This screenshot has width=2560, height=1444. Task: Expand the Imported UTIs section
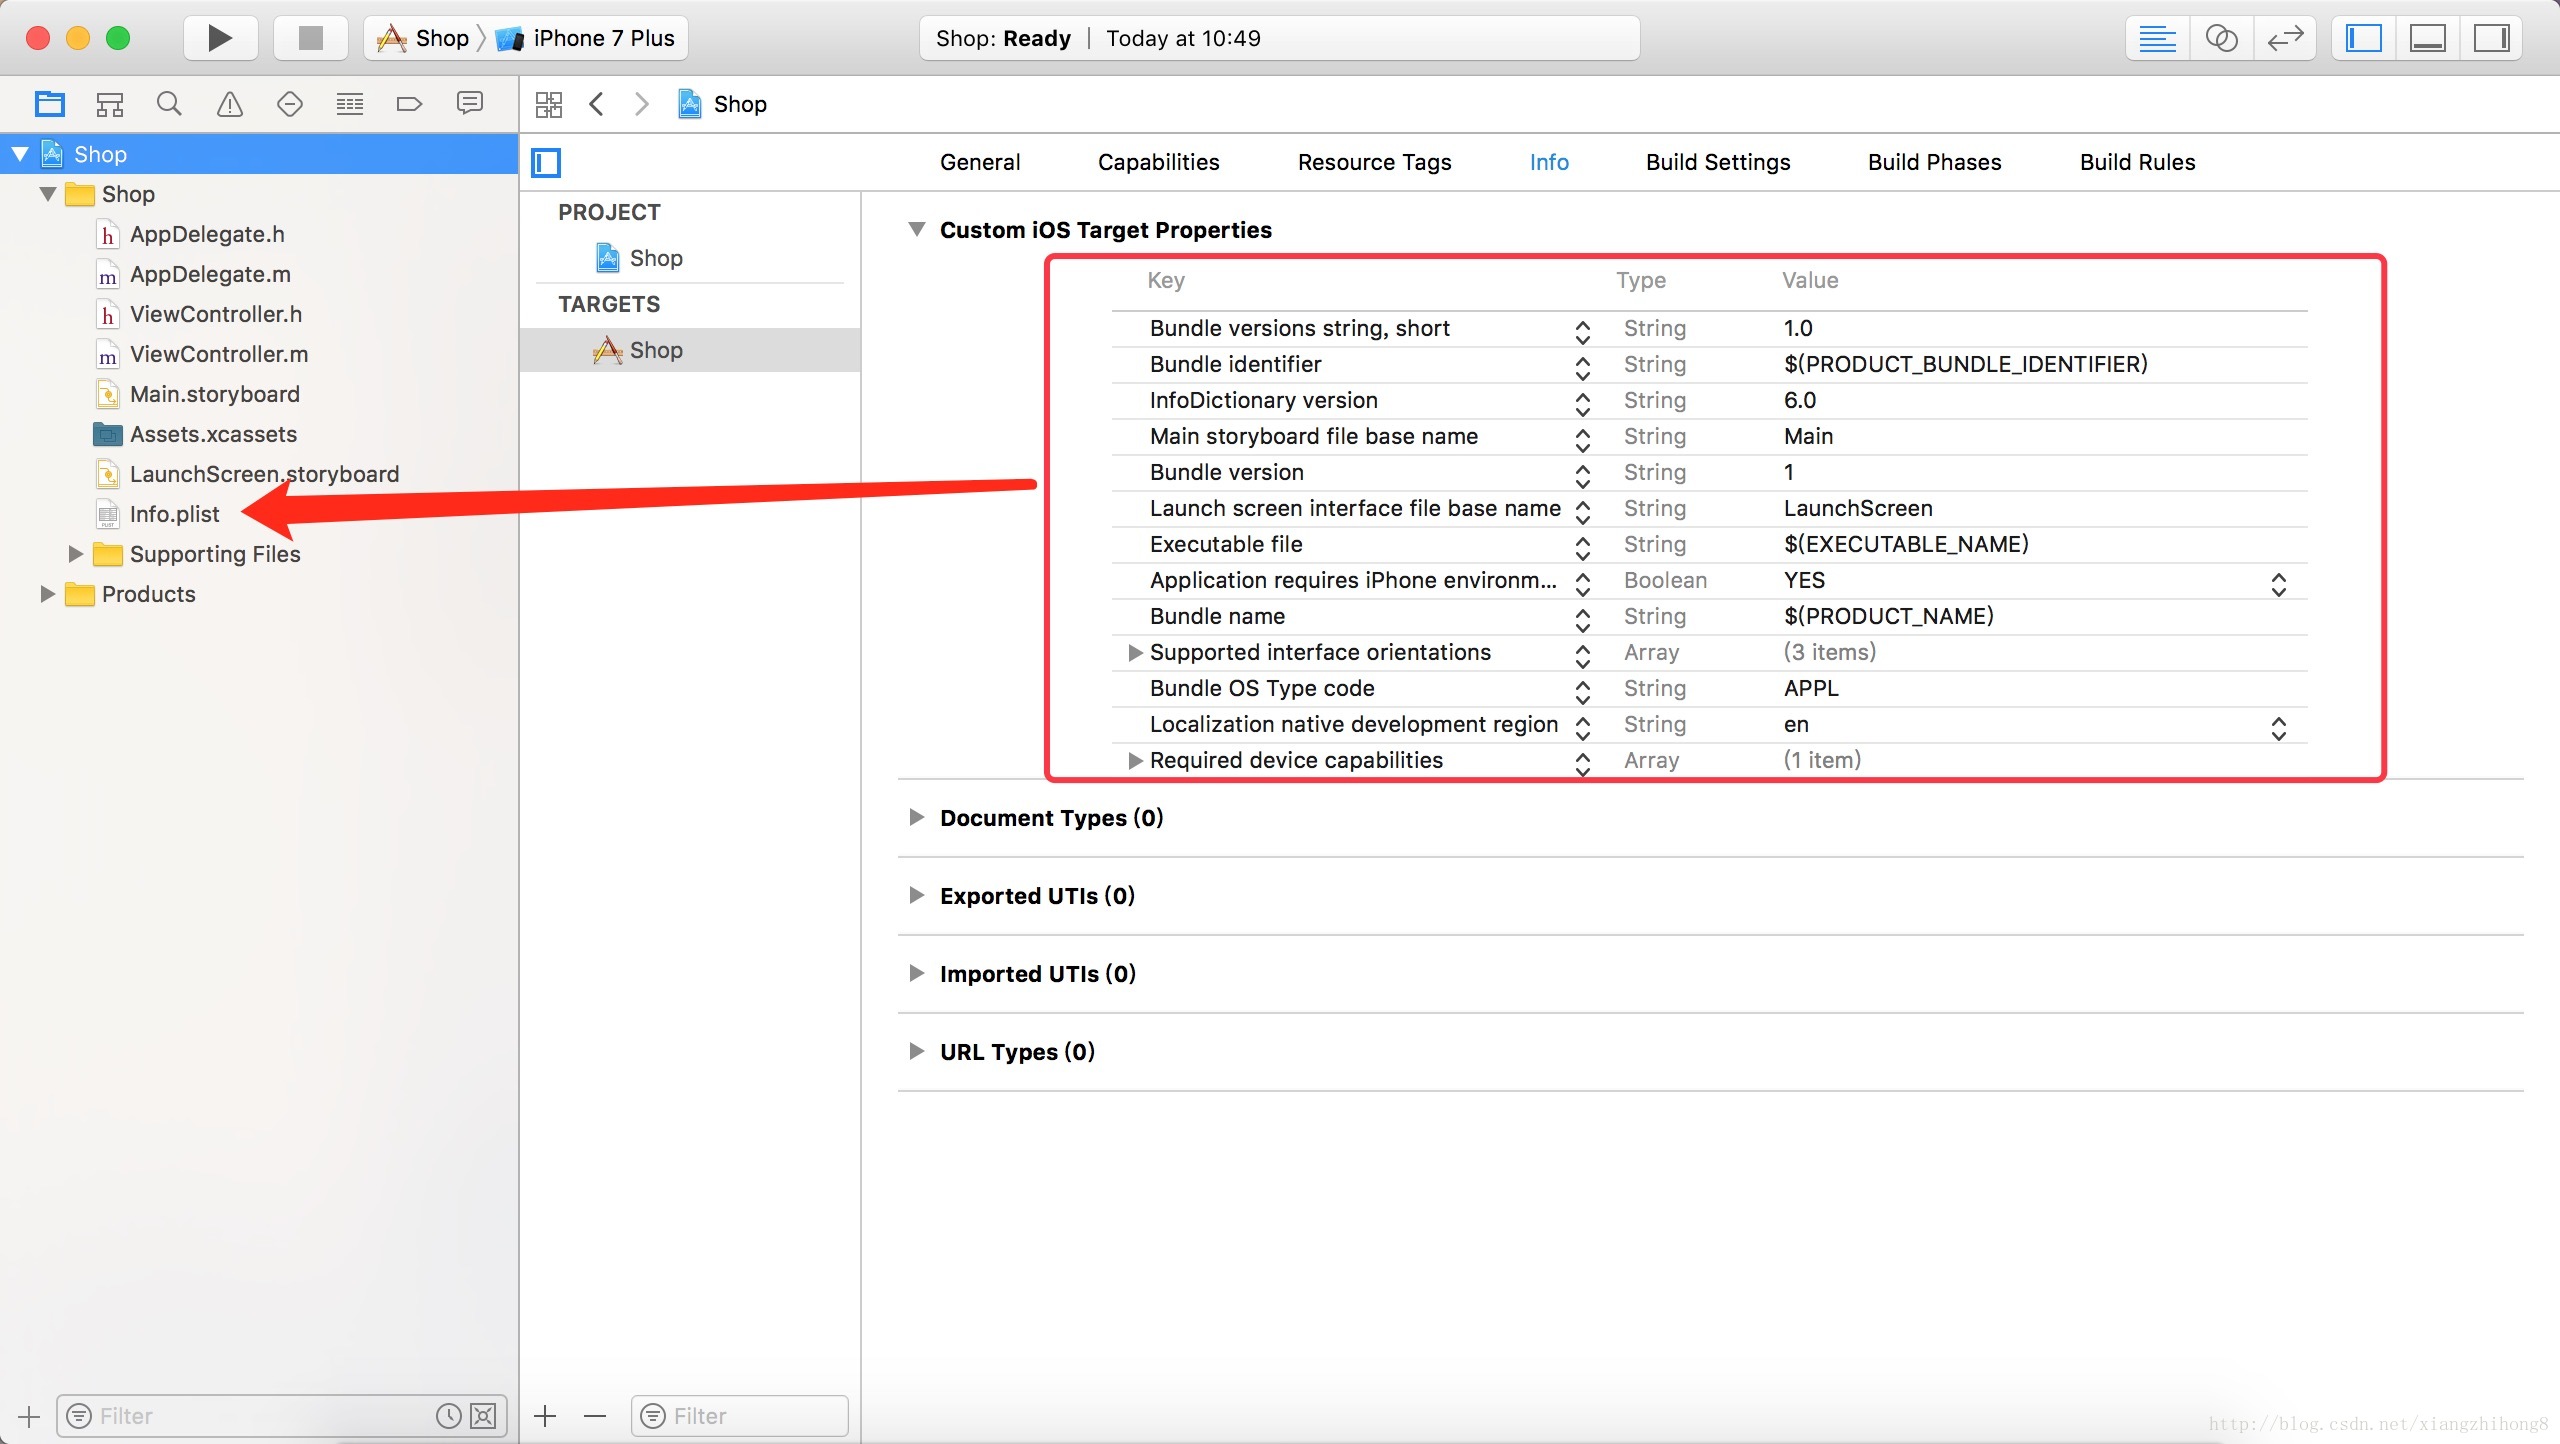point(916,973)
